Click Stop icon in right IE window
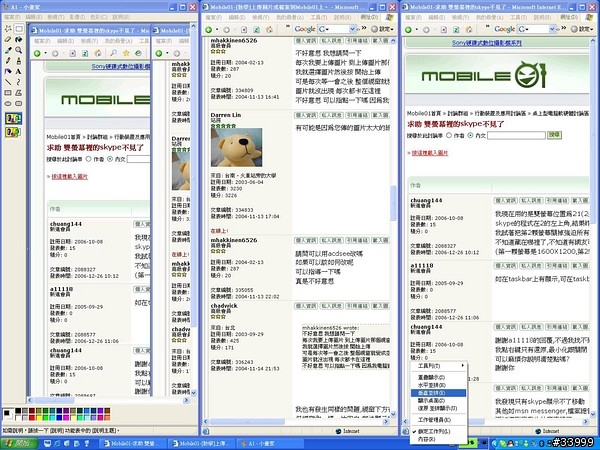Image resolution: width=600 pixels, height=450 pixels. point(443,30)
